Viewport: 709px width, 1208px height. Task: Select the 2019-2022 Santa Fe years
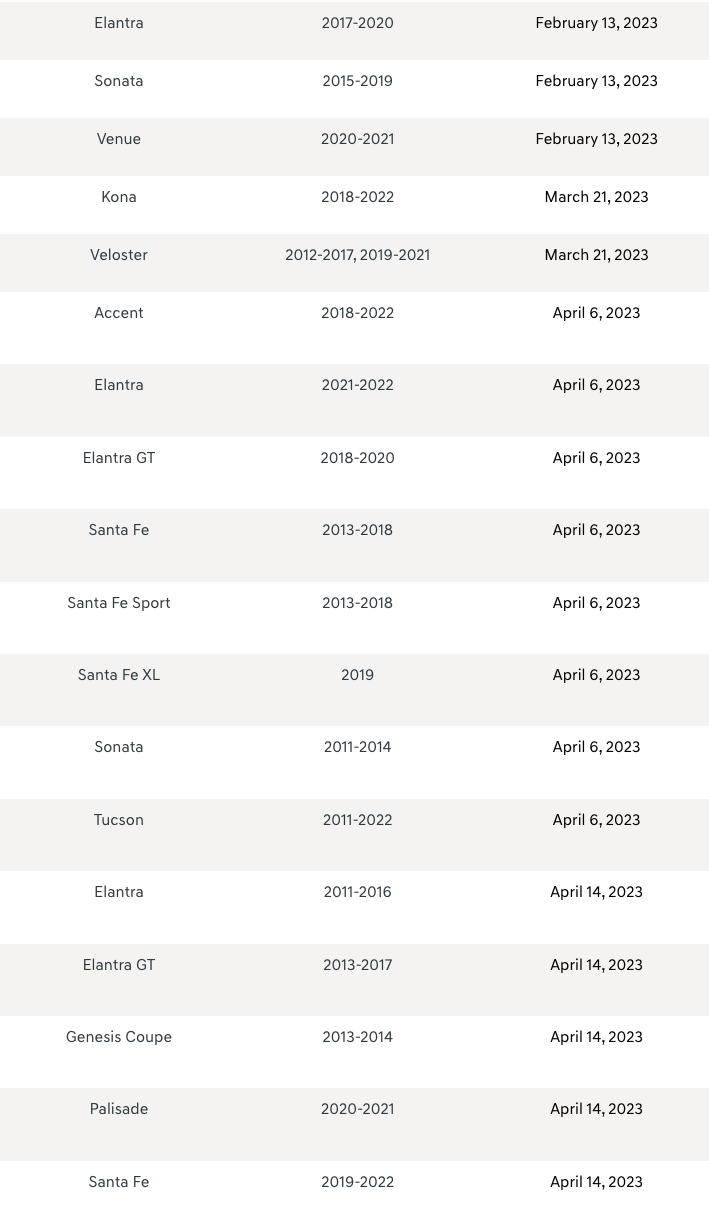click(357, 1182)
